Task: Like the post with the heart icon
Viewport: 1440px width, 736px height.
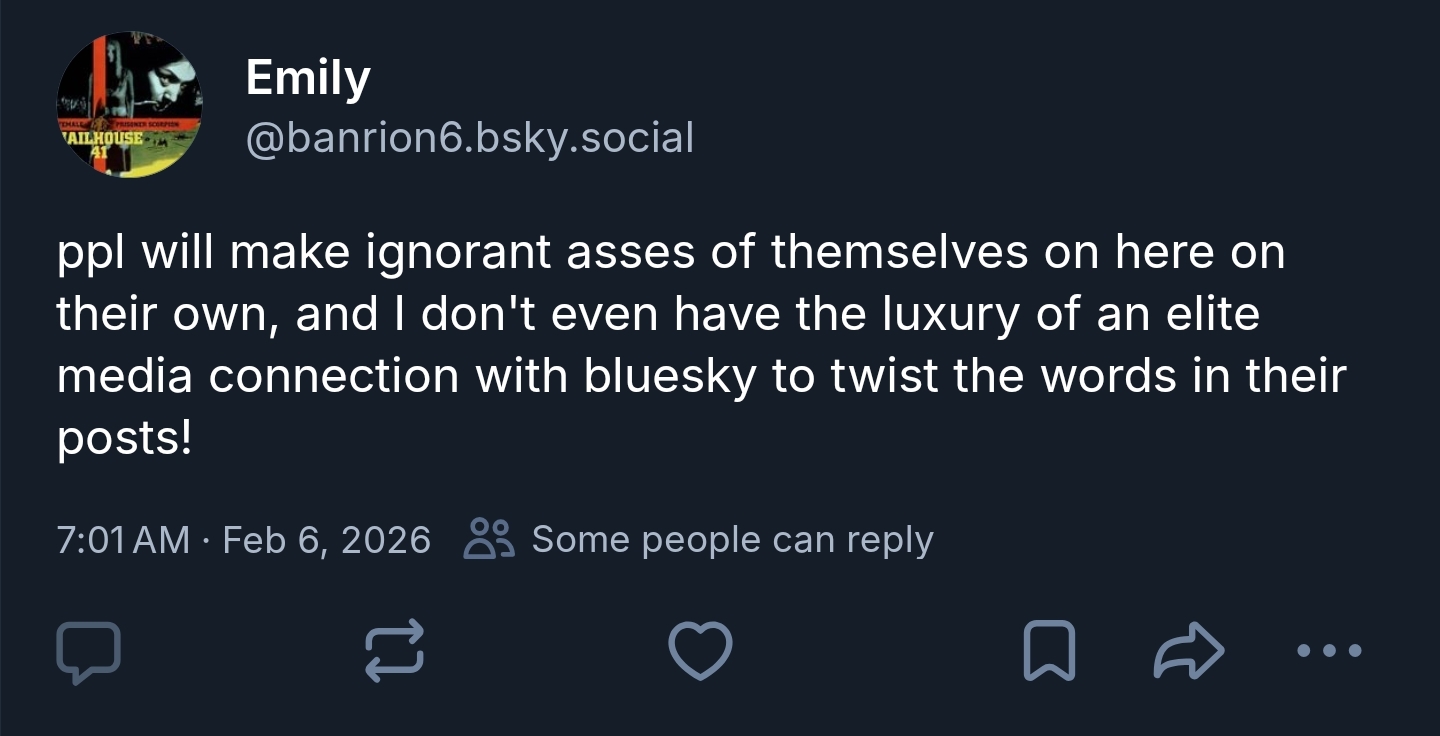Action: (x=700, y=651)
